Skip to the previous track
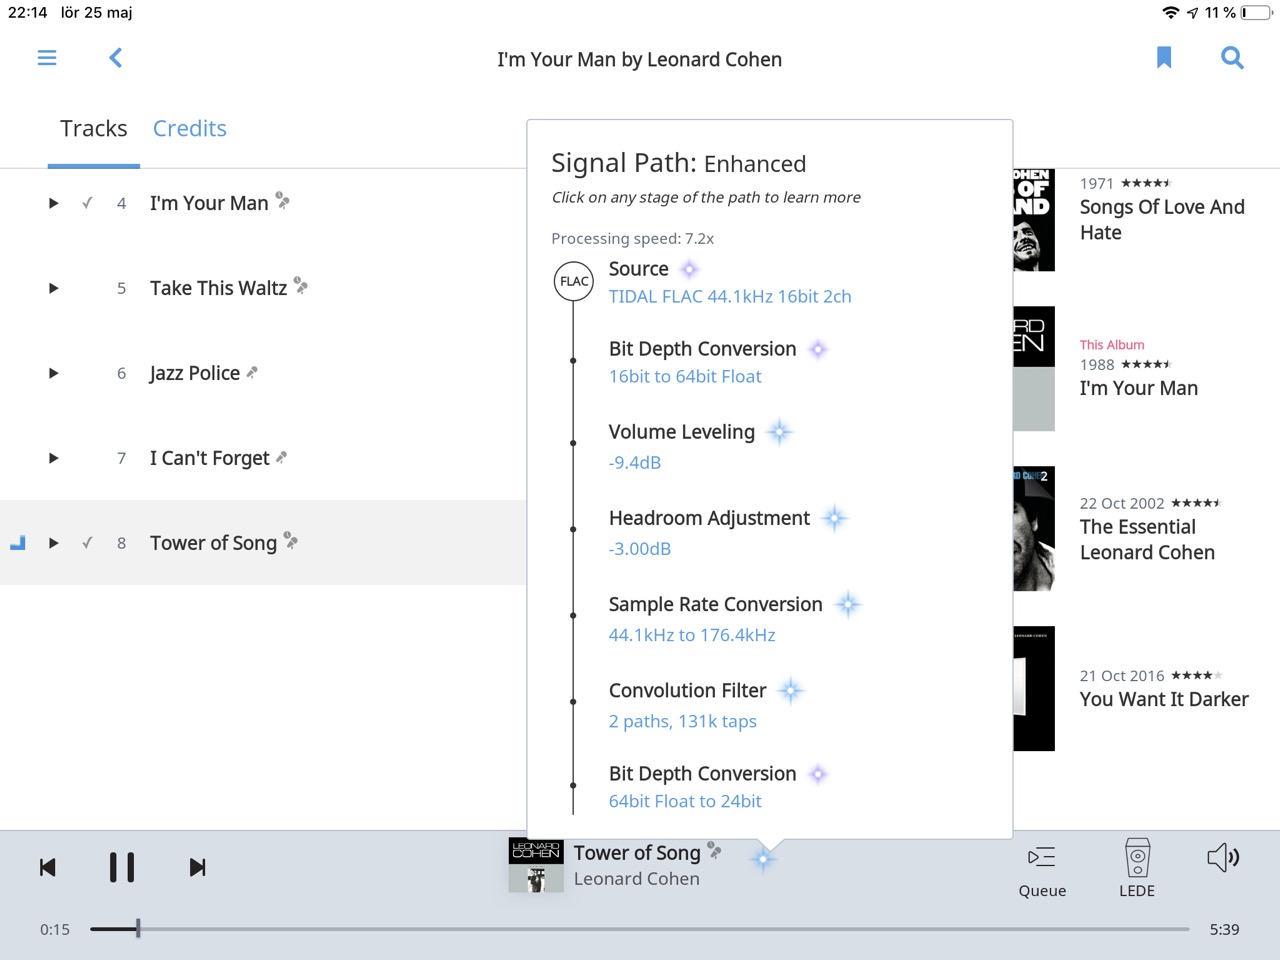Image resolution: width=1280 pixels, height=960 pixels. tap(48, 867)
